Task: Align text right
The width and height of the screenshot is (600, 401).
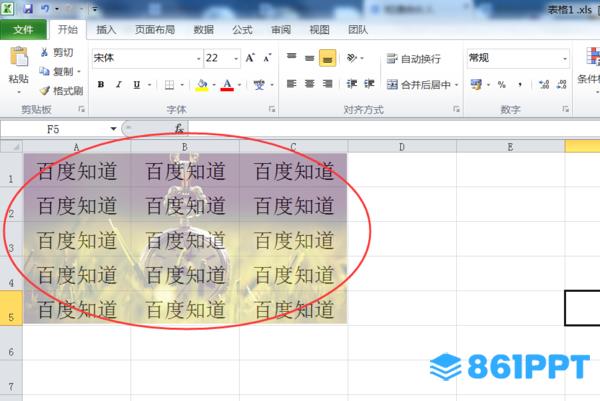Action: [328, 83]
